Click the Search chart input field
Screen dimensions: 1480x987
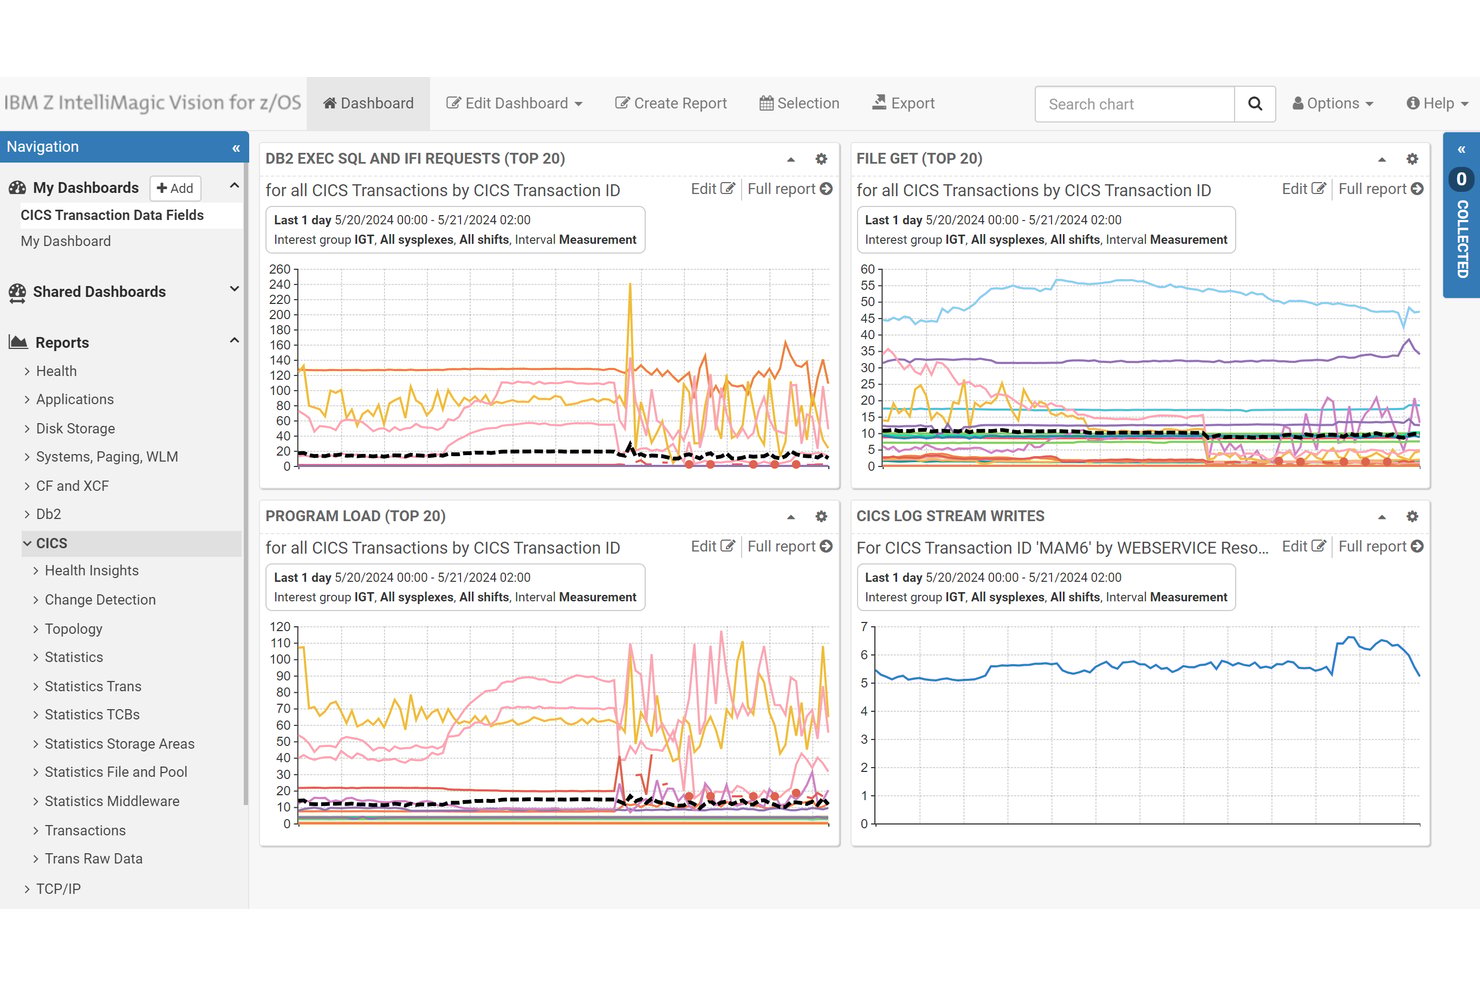[1135, 104]
